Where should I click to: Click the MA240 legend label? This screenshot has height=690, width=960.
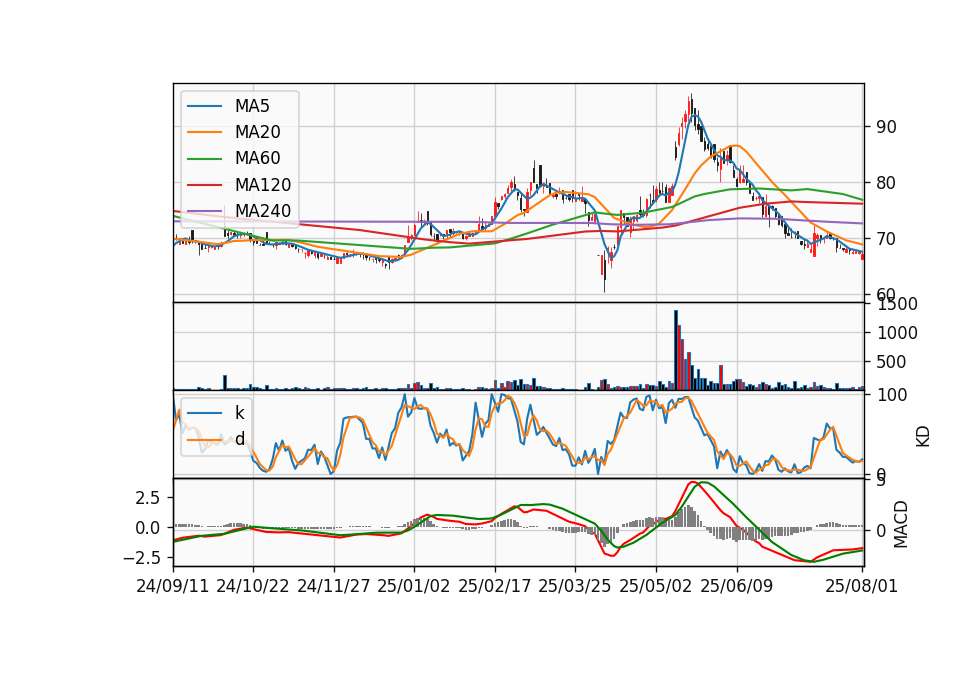[x=263, y=211]
